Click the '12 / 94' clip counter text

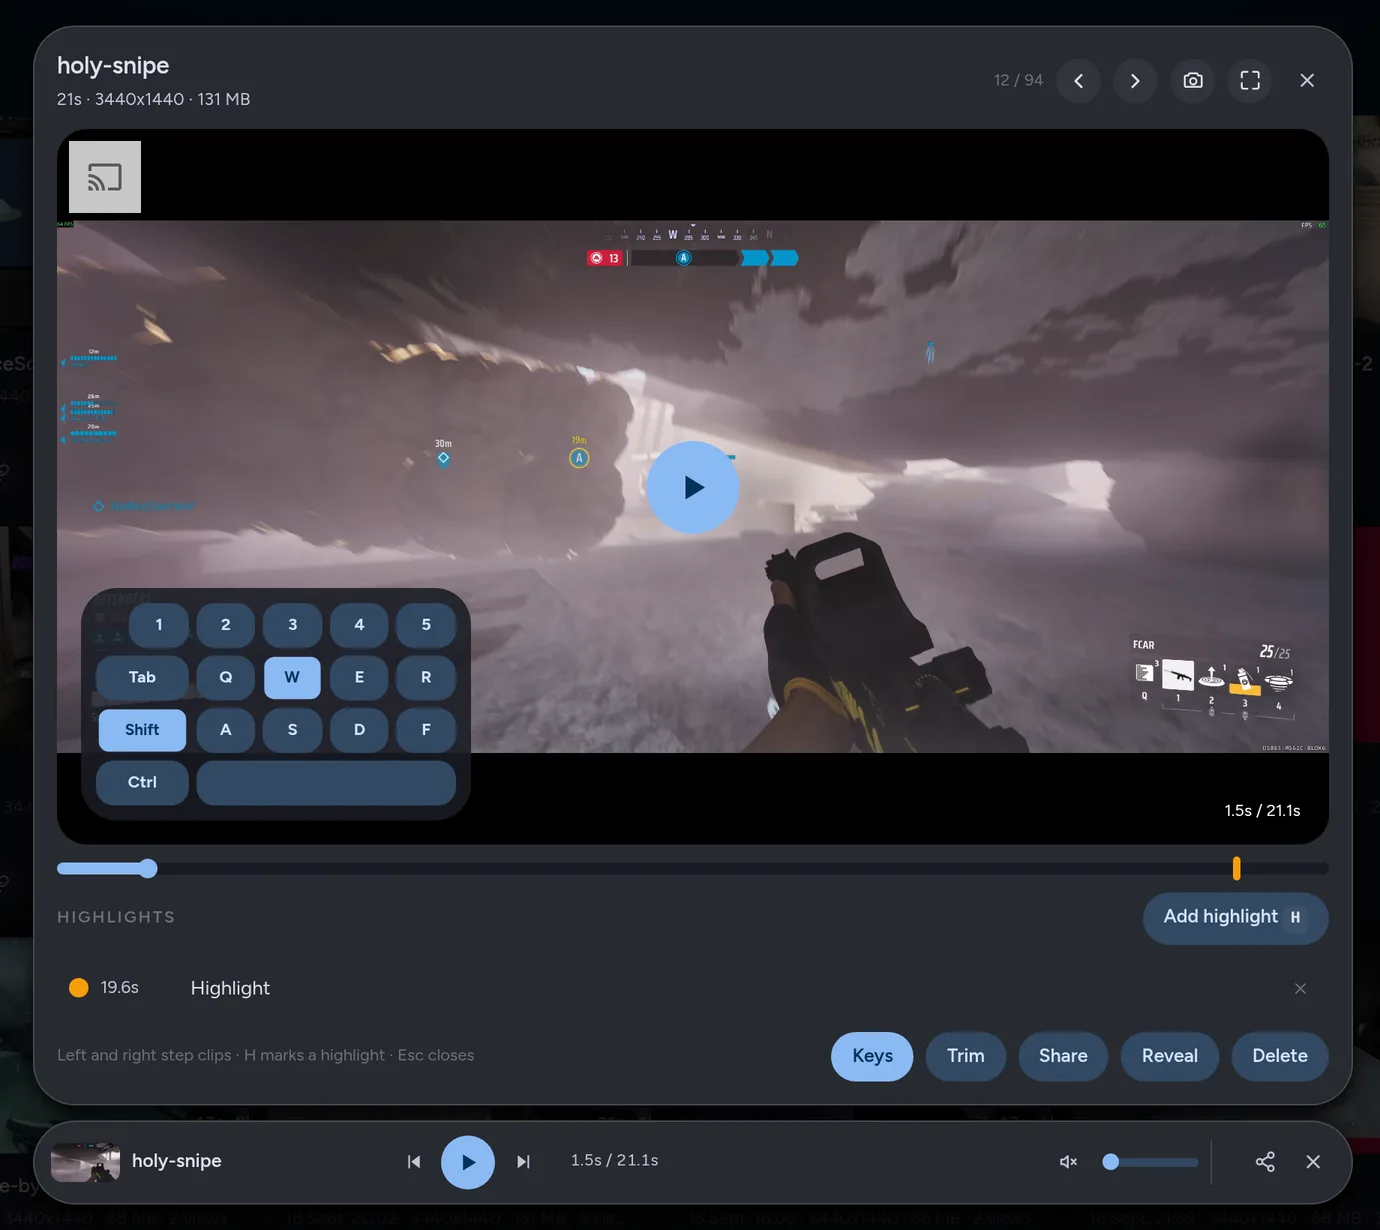pos(1018,80)
